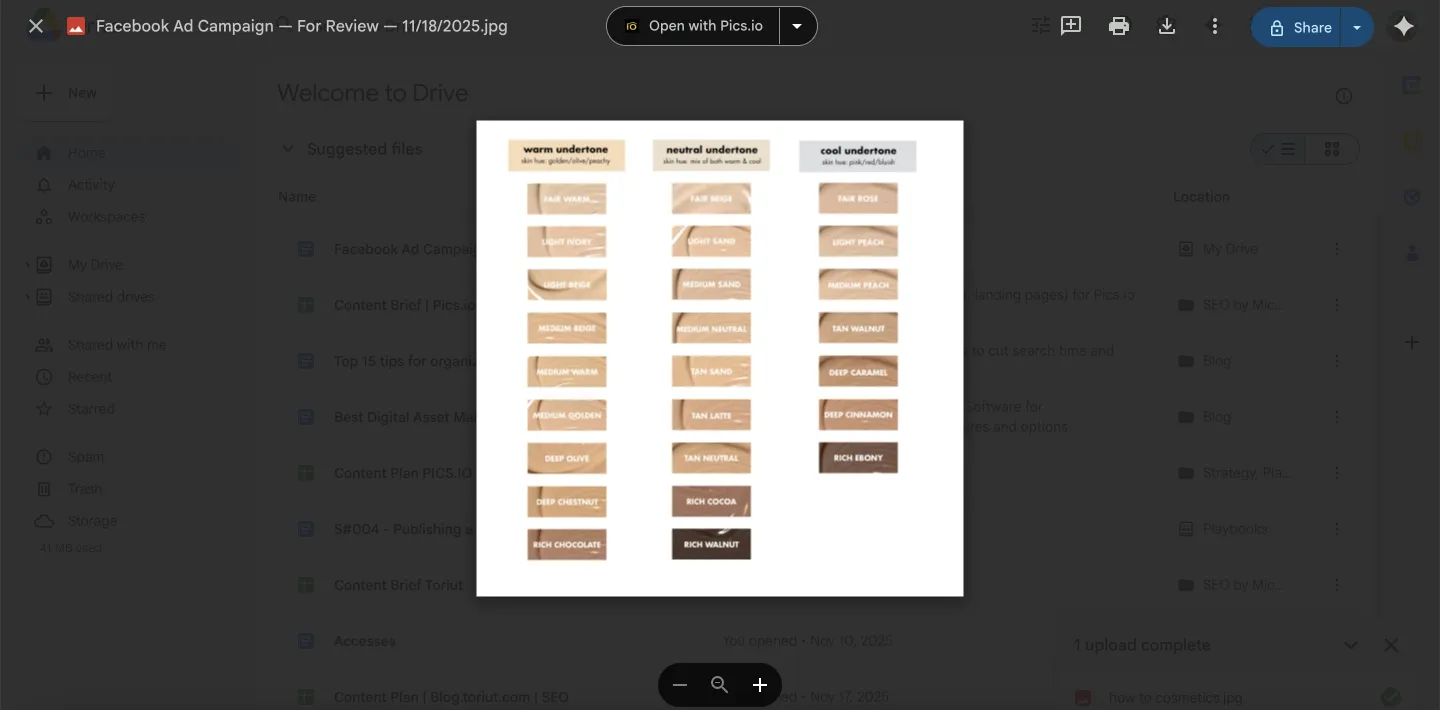Viewport: 1440px width, 710px height.
Task: Click the S#004 - Publishing file row
Action: tap(820, 529)
